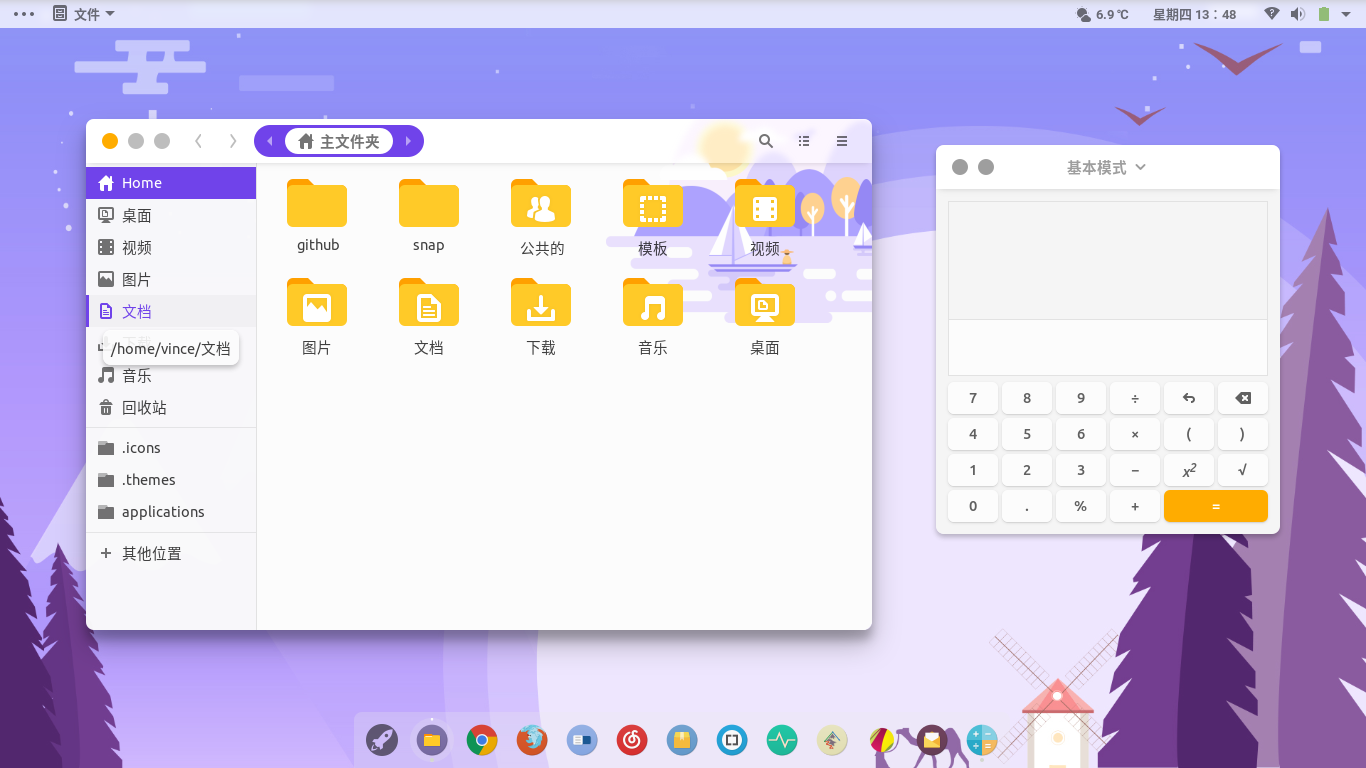1366x768 pixels.
Task: Open the system menu arrow in top bar
Action: pos(1346,14)
